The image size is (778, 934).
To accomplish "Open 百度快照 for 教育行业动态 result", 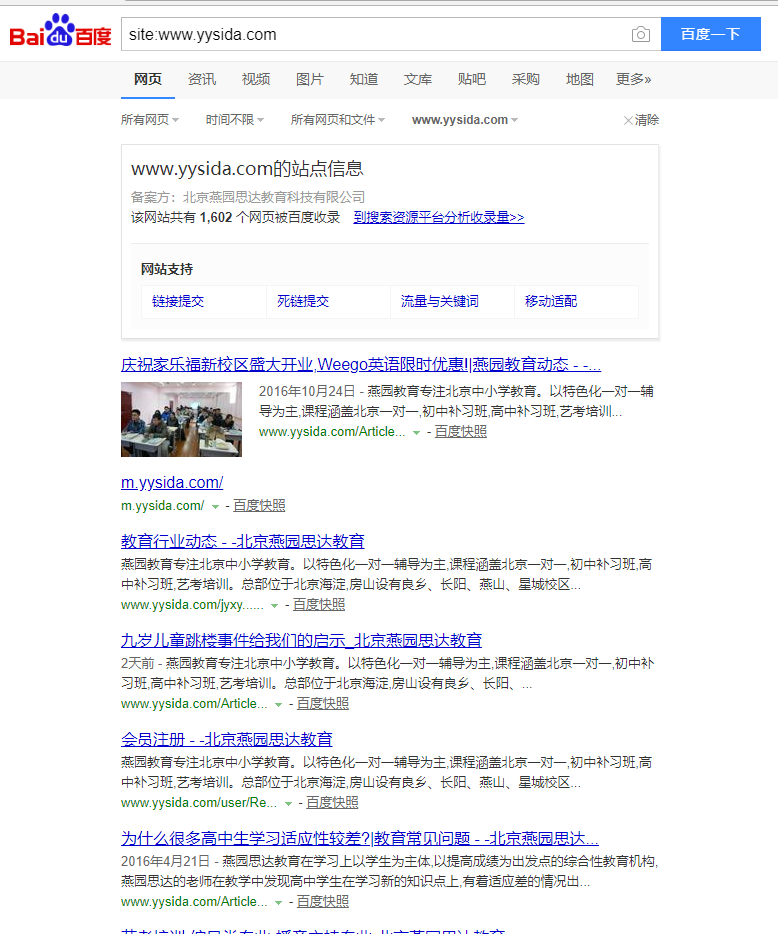I will tap(319, 605).
